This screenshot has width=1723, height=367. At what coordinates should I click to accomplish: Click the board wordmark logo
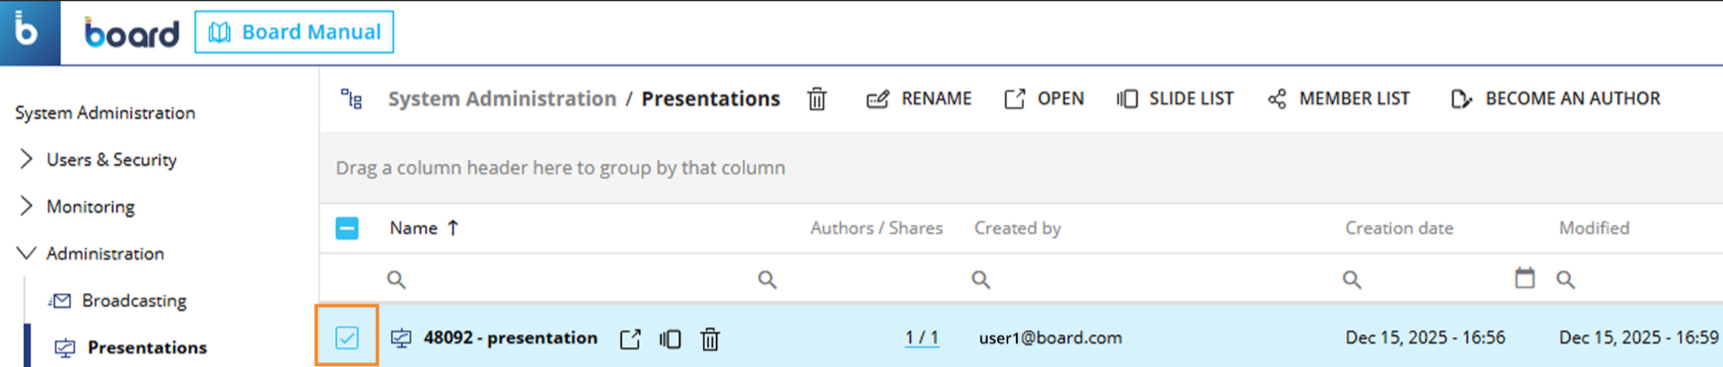pyautogui.click(x=131, y=33)
